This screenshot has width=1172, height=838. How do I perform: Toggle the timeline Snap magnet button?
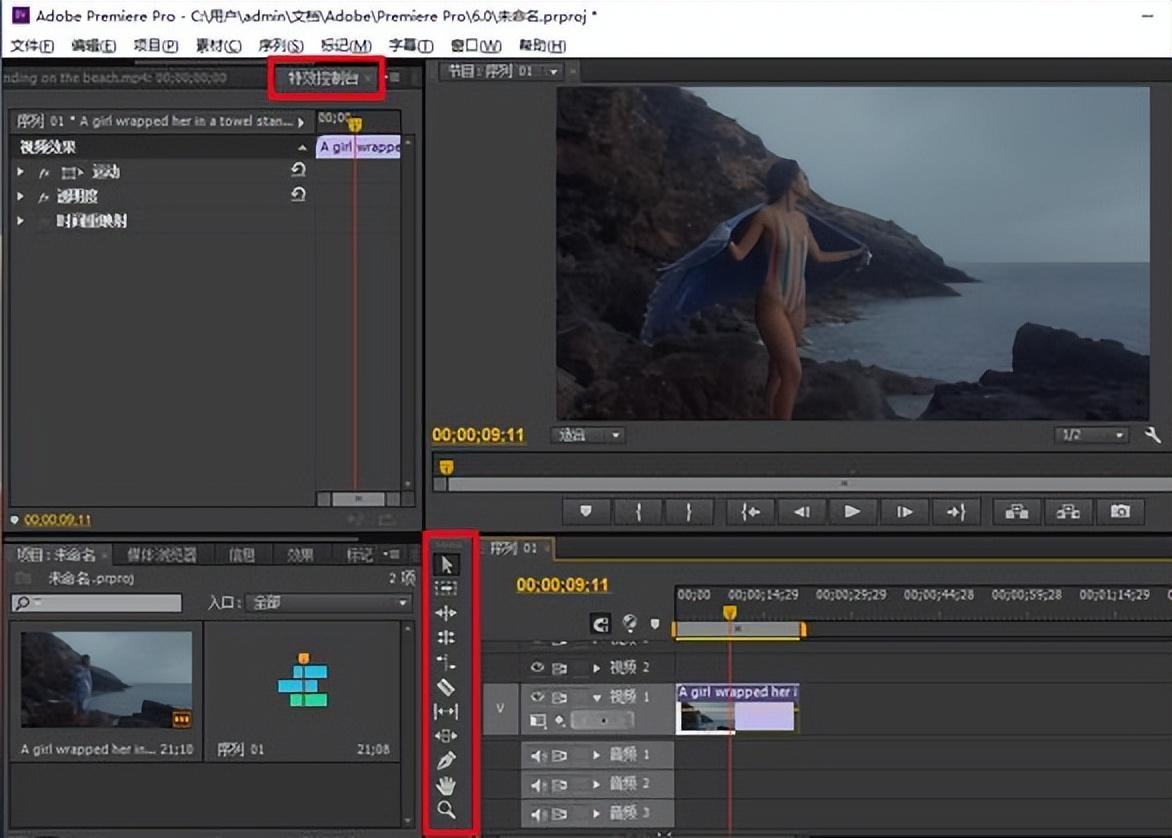(x=600, y=624)
